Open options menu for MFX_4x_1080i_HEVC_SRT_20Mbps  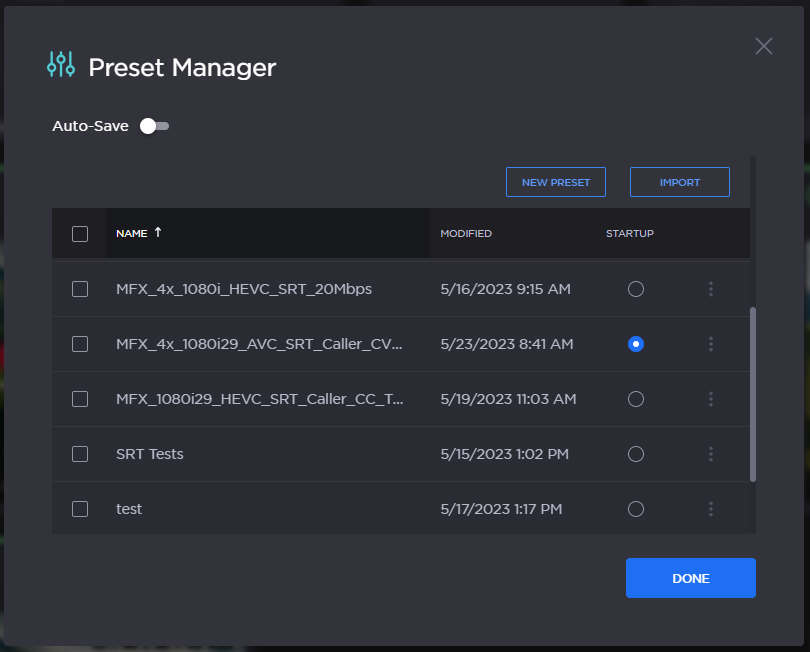coord(711,288)
